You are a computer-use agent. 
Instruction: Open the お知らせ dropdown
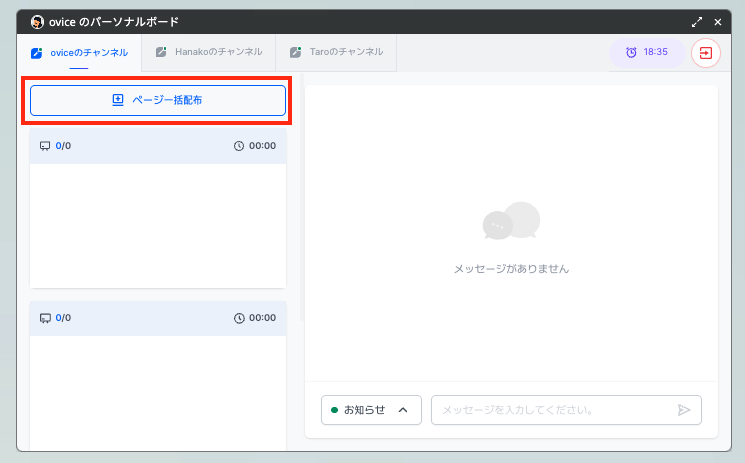tap(371, 410)
